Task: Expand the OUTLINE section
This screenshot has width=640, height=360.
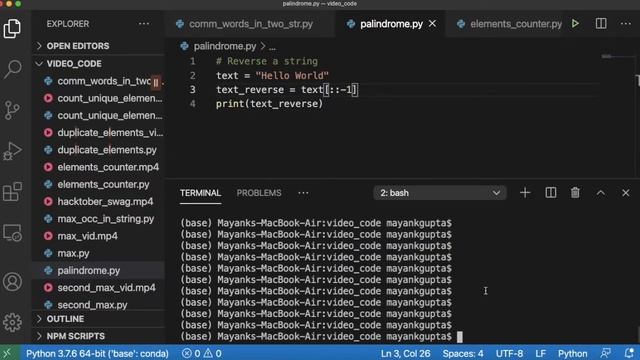Action: [98, 319]
